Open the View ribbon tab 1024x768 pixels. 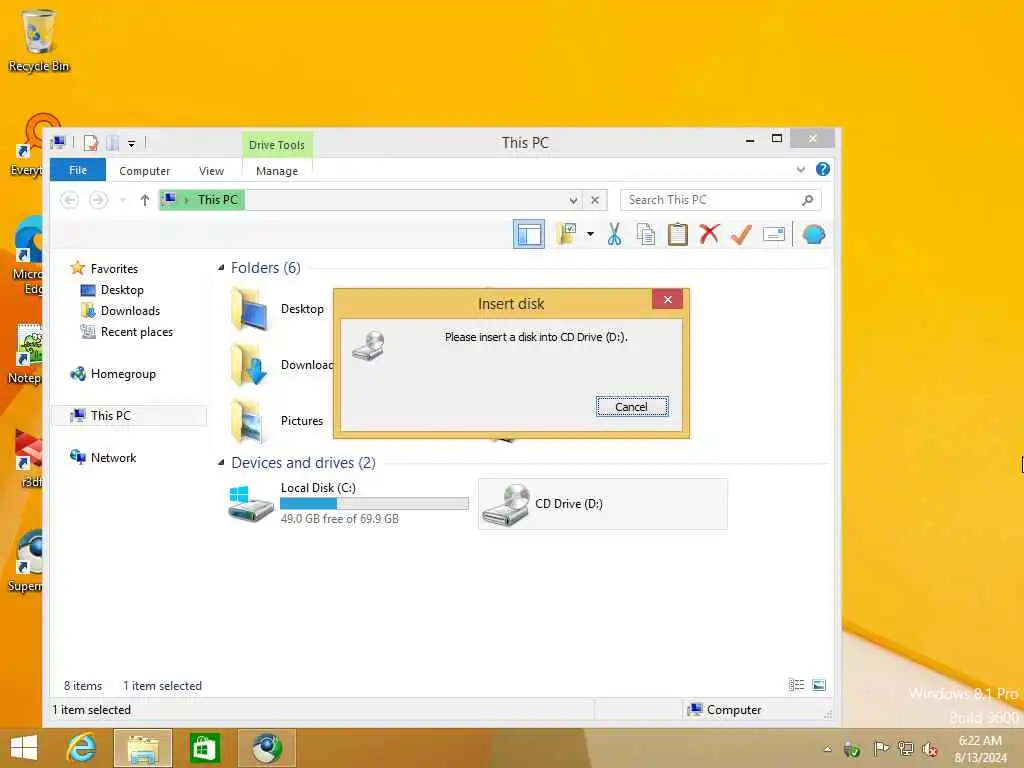coord(211,170)
